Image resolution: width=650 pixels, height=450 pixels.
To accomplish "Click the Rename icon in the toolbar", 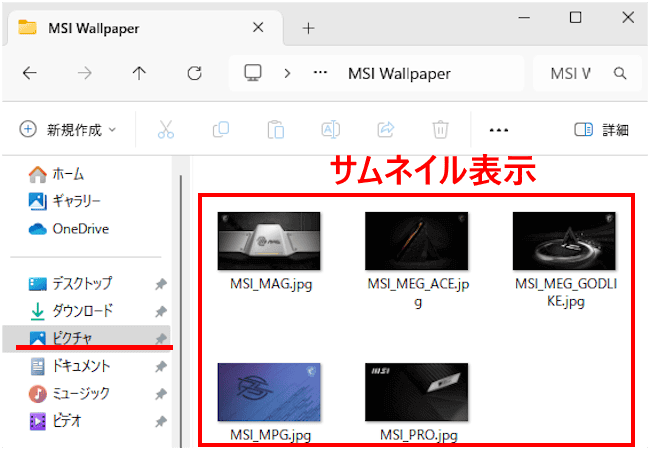I will (330, 130).
